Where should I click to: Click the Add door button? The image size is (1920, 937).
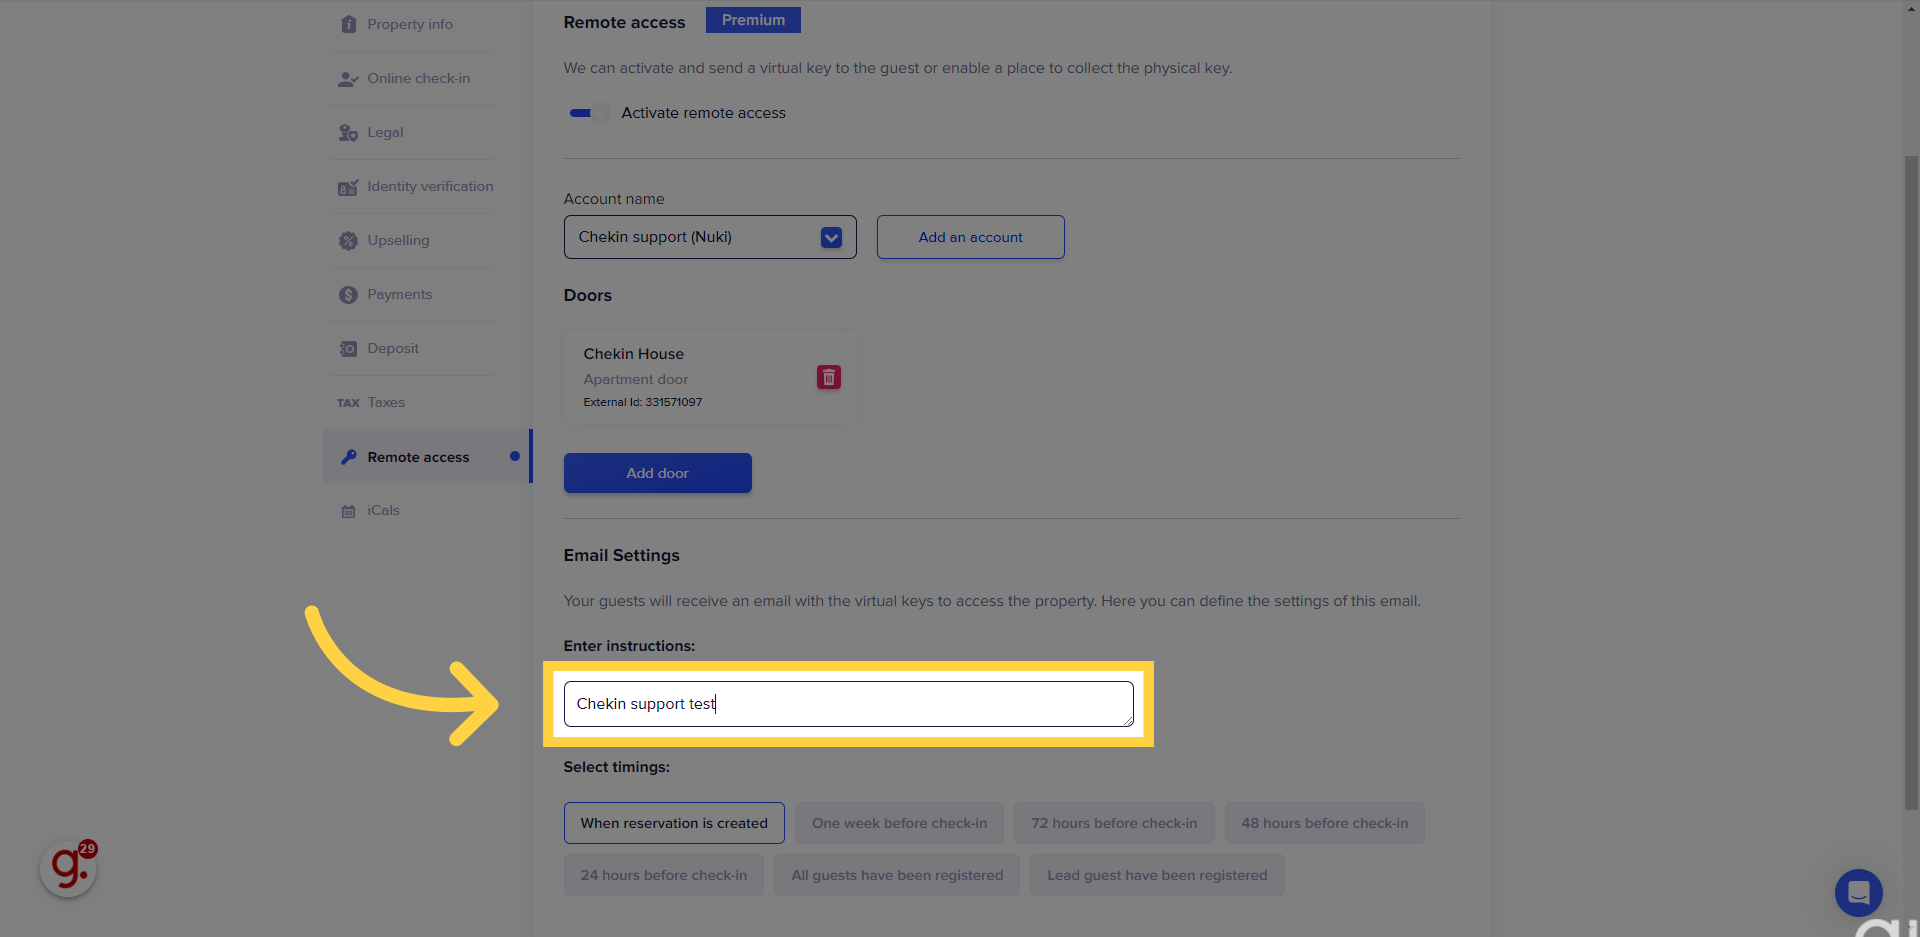click(657, 473)
